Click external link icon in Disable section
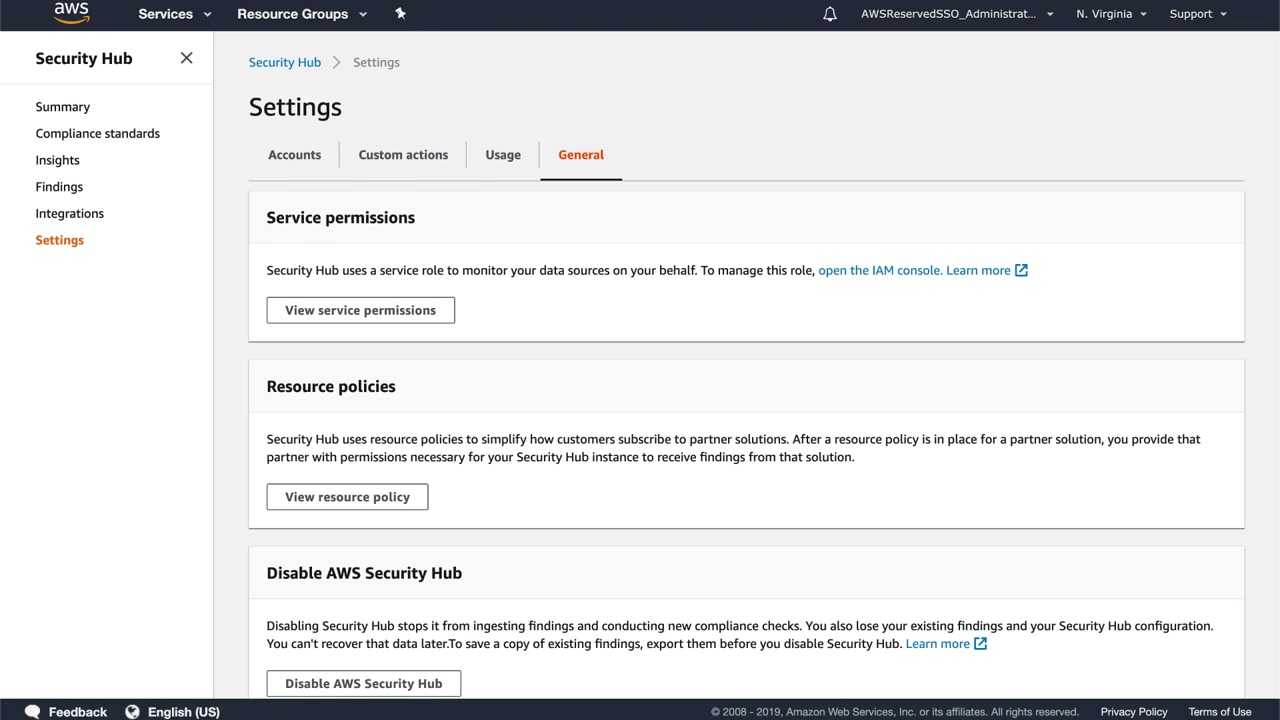This screenshot has width=1280, height=720. click(980, 644)
